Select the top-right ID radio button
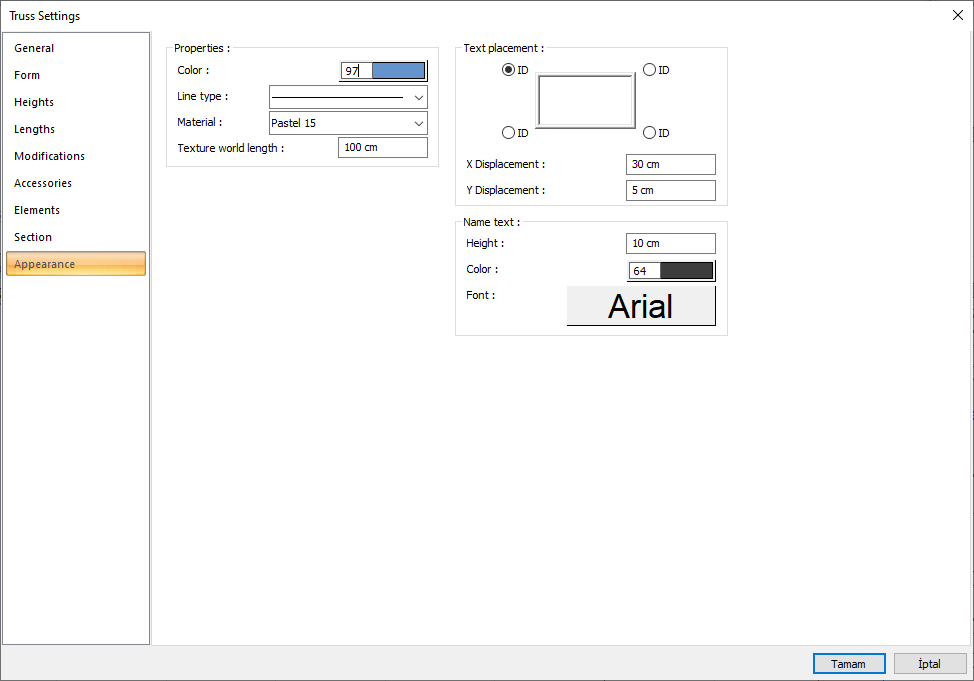 (649, 70)
